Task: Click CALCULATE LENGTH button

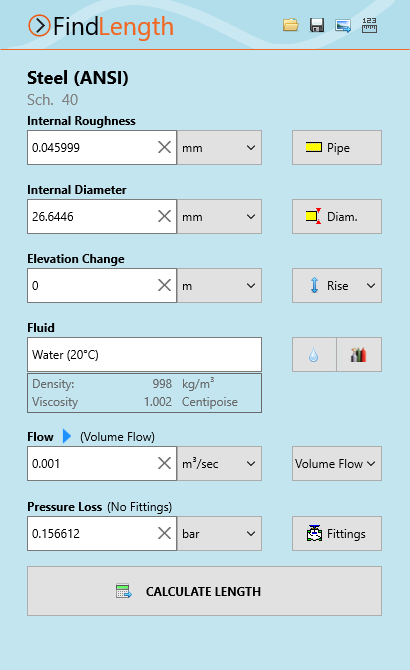Action: click(205, 591)
